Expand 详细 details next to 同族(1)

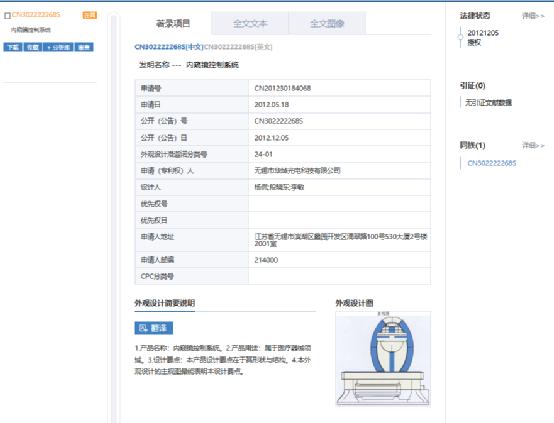pyautogui.click(x=533, y=145)
